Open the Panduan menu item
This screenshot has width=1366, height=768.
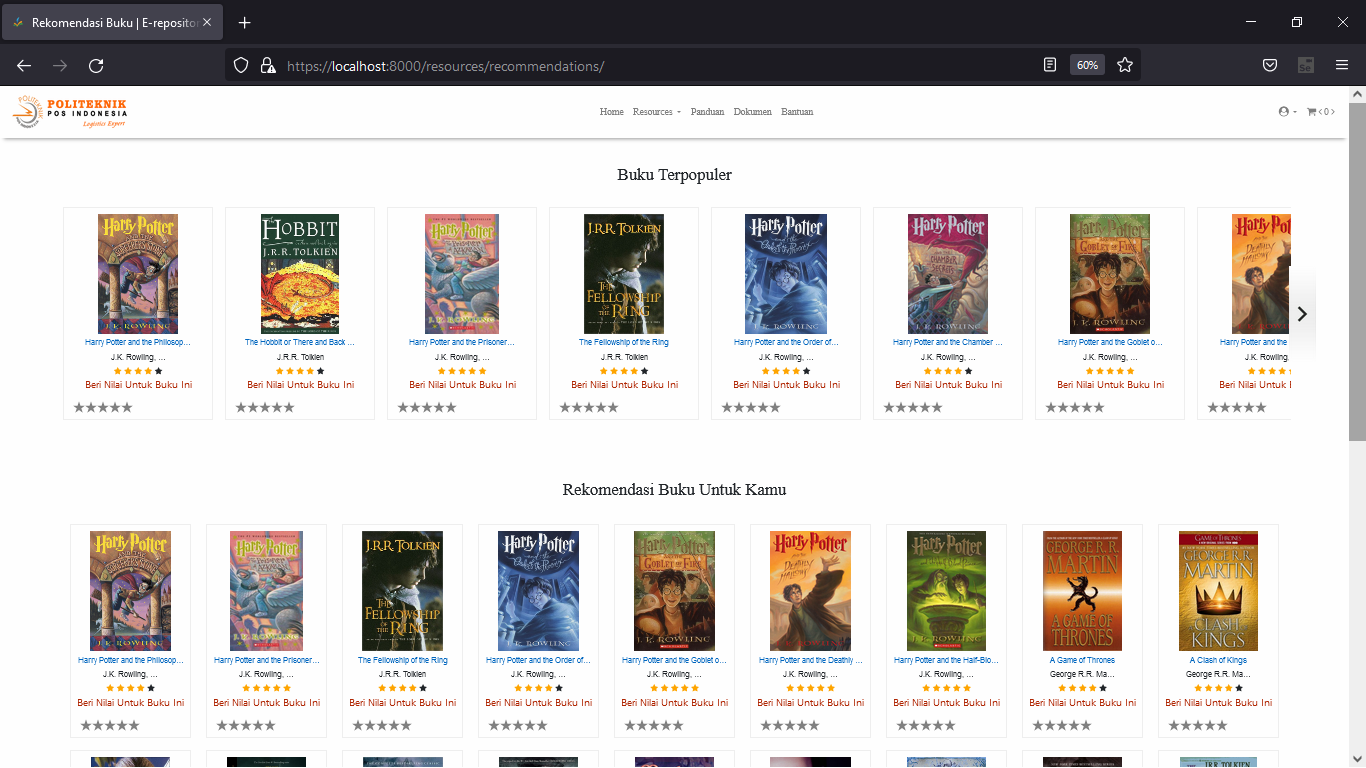click(x=707, y=112)
